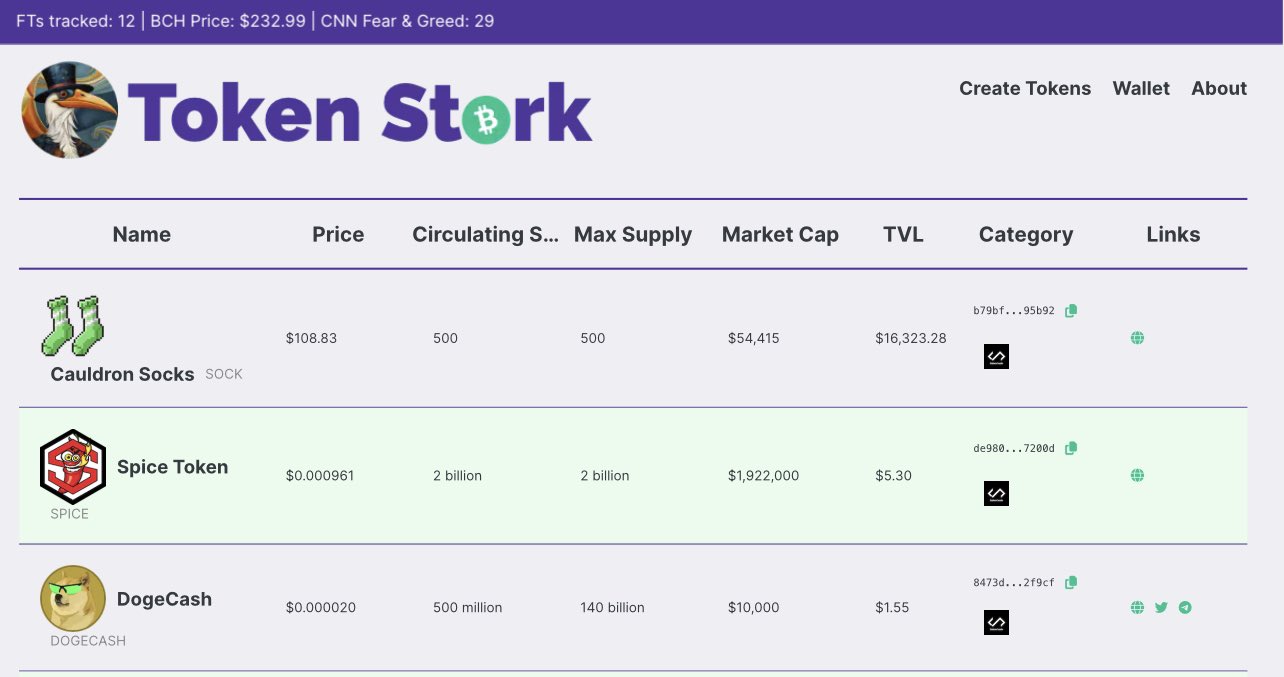Viewport: 1284px width, 677px height.
Task: Click the black category icon for Spice Token
Action: point(996,493)
